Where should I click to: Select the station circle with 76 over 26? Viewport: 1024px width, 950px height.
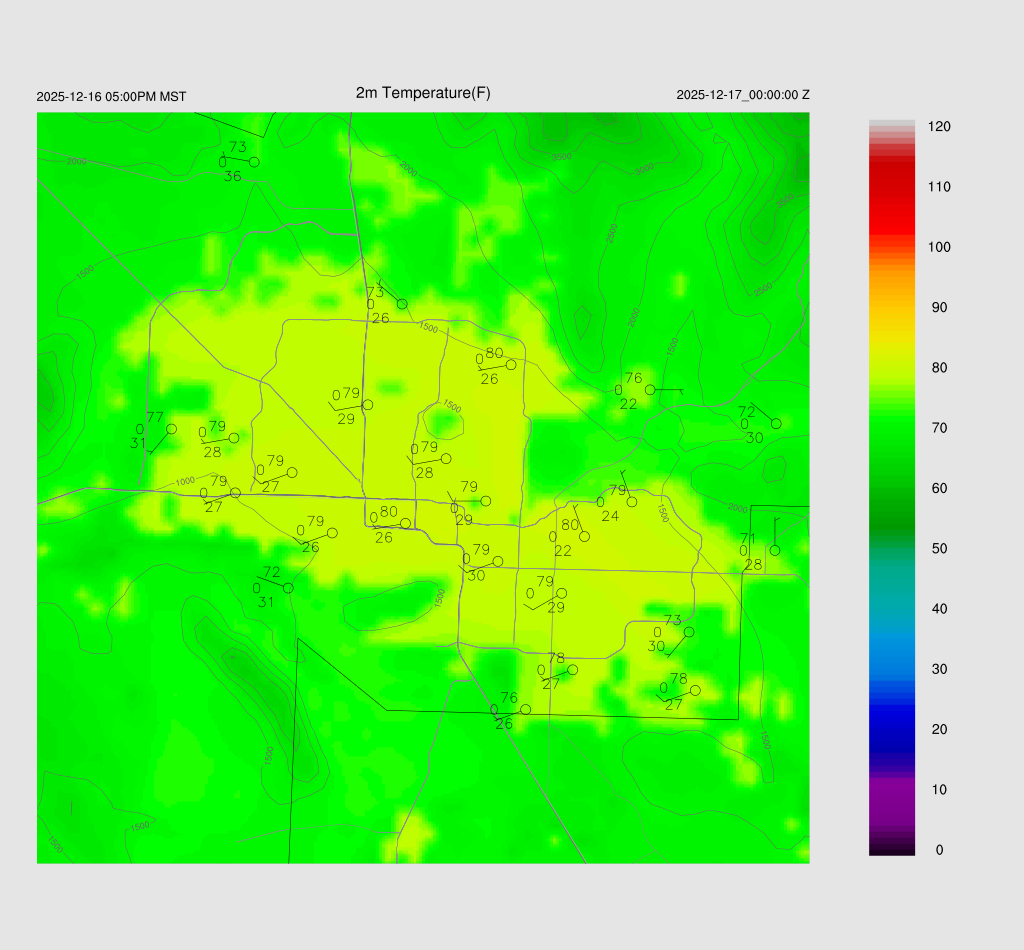click(x=526, y=709)
